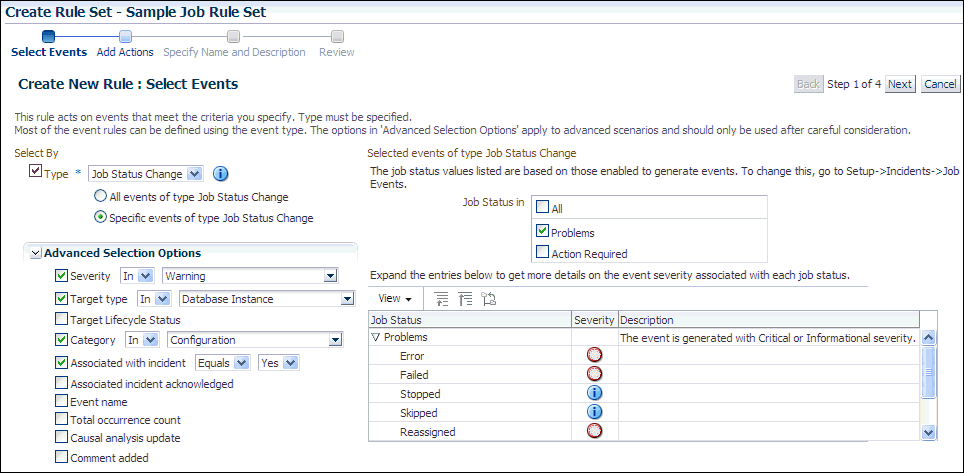Viewport: 964px width, 473px height.
Task: Select the Stopped job status row
Action: click(x=645, y=394)
